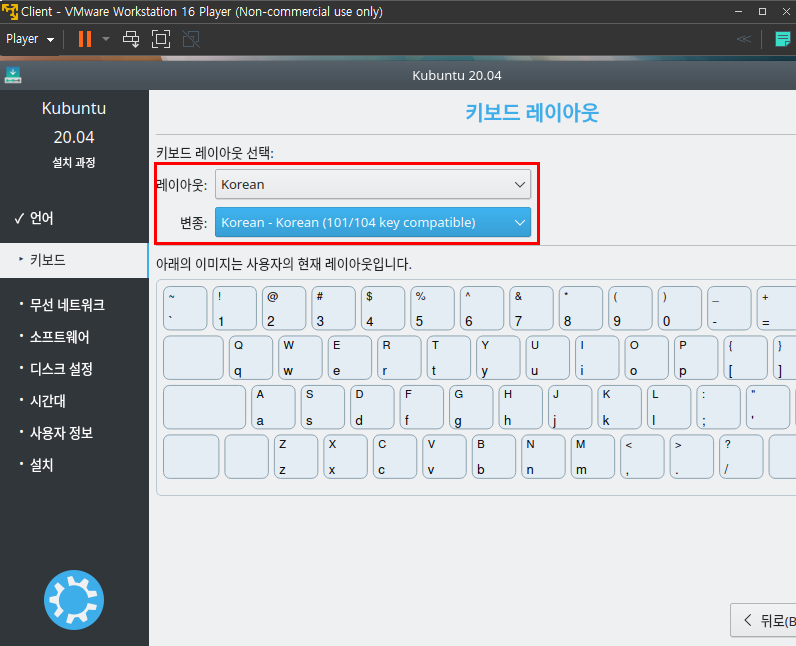Collapse the toolbar with the double chevron

click(x=744, y=39)
